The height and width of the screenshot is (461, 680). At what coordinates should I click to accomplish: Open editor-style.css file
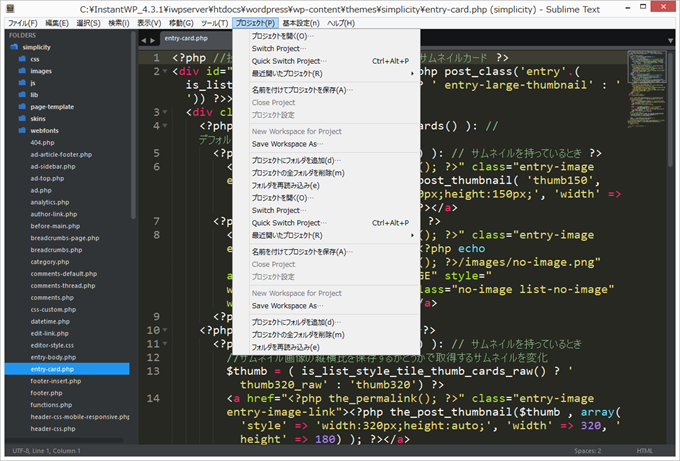coord(52,345)
